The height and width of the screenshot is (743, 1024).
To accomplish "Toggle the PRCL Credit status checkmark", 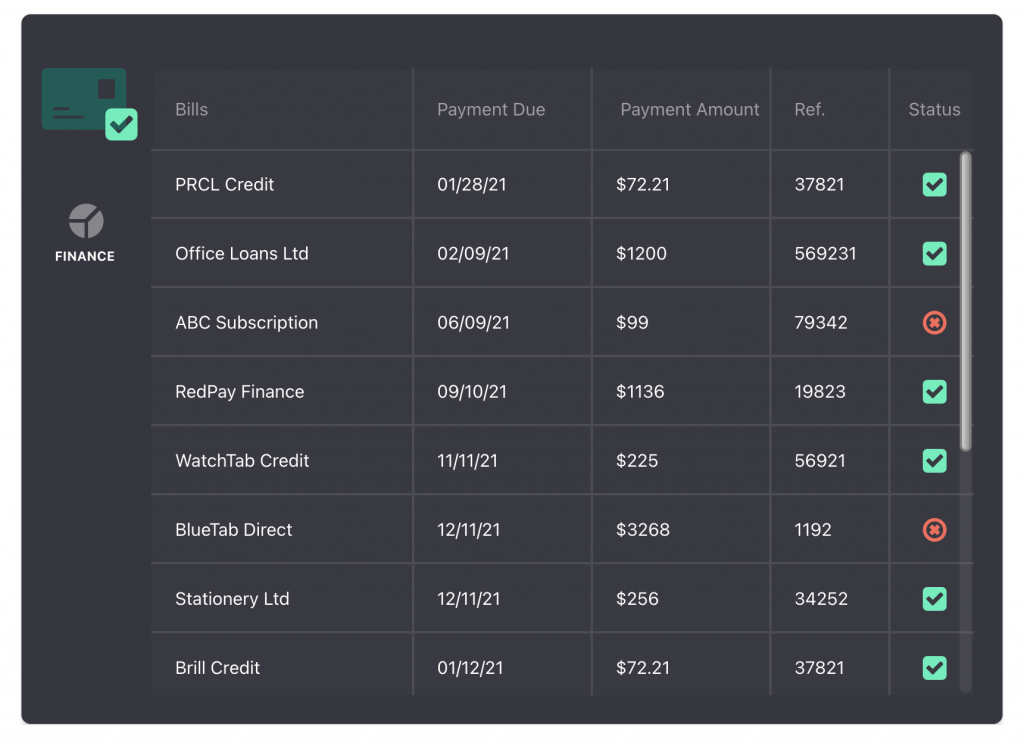I will [934, 185].
